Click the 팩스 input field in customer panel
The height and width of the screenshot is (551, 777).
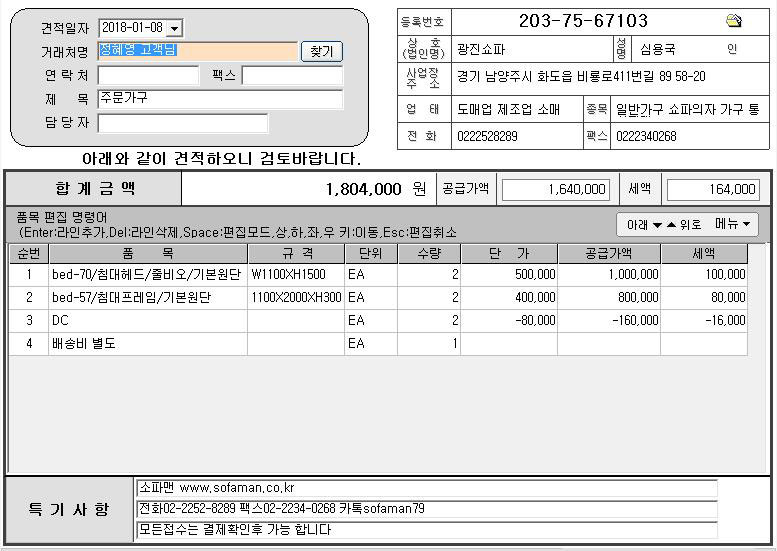(x=292, y=76)
